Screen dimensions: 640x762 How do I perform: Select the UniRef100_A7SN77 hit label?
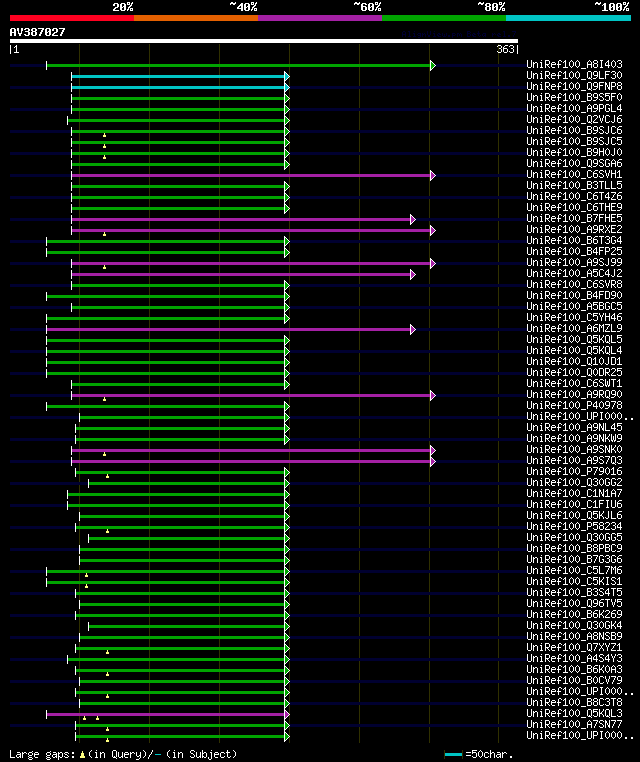click(x=574, y=724)
